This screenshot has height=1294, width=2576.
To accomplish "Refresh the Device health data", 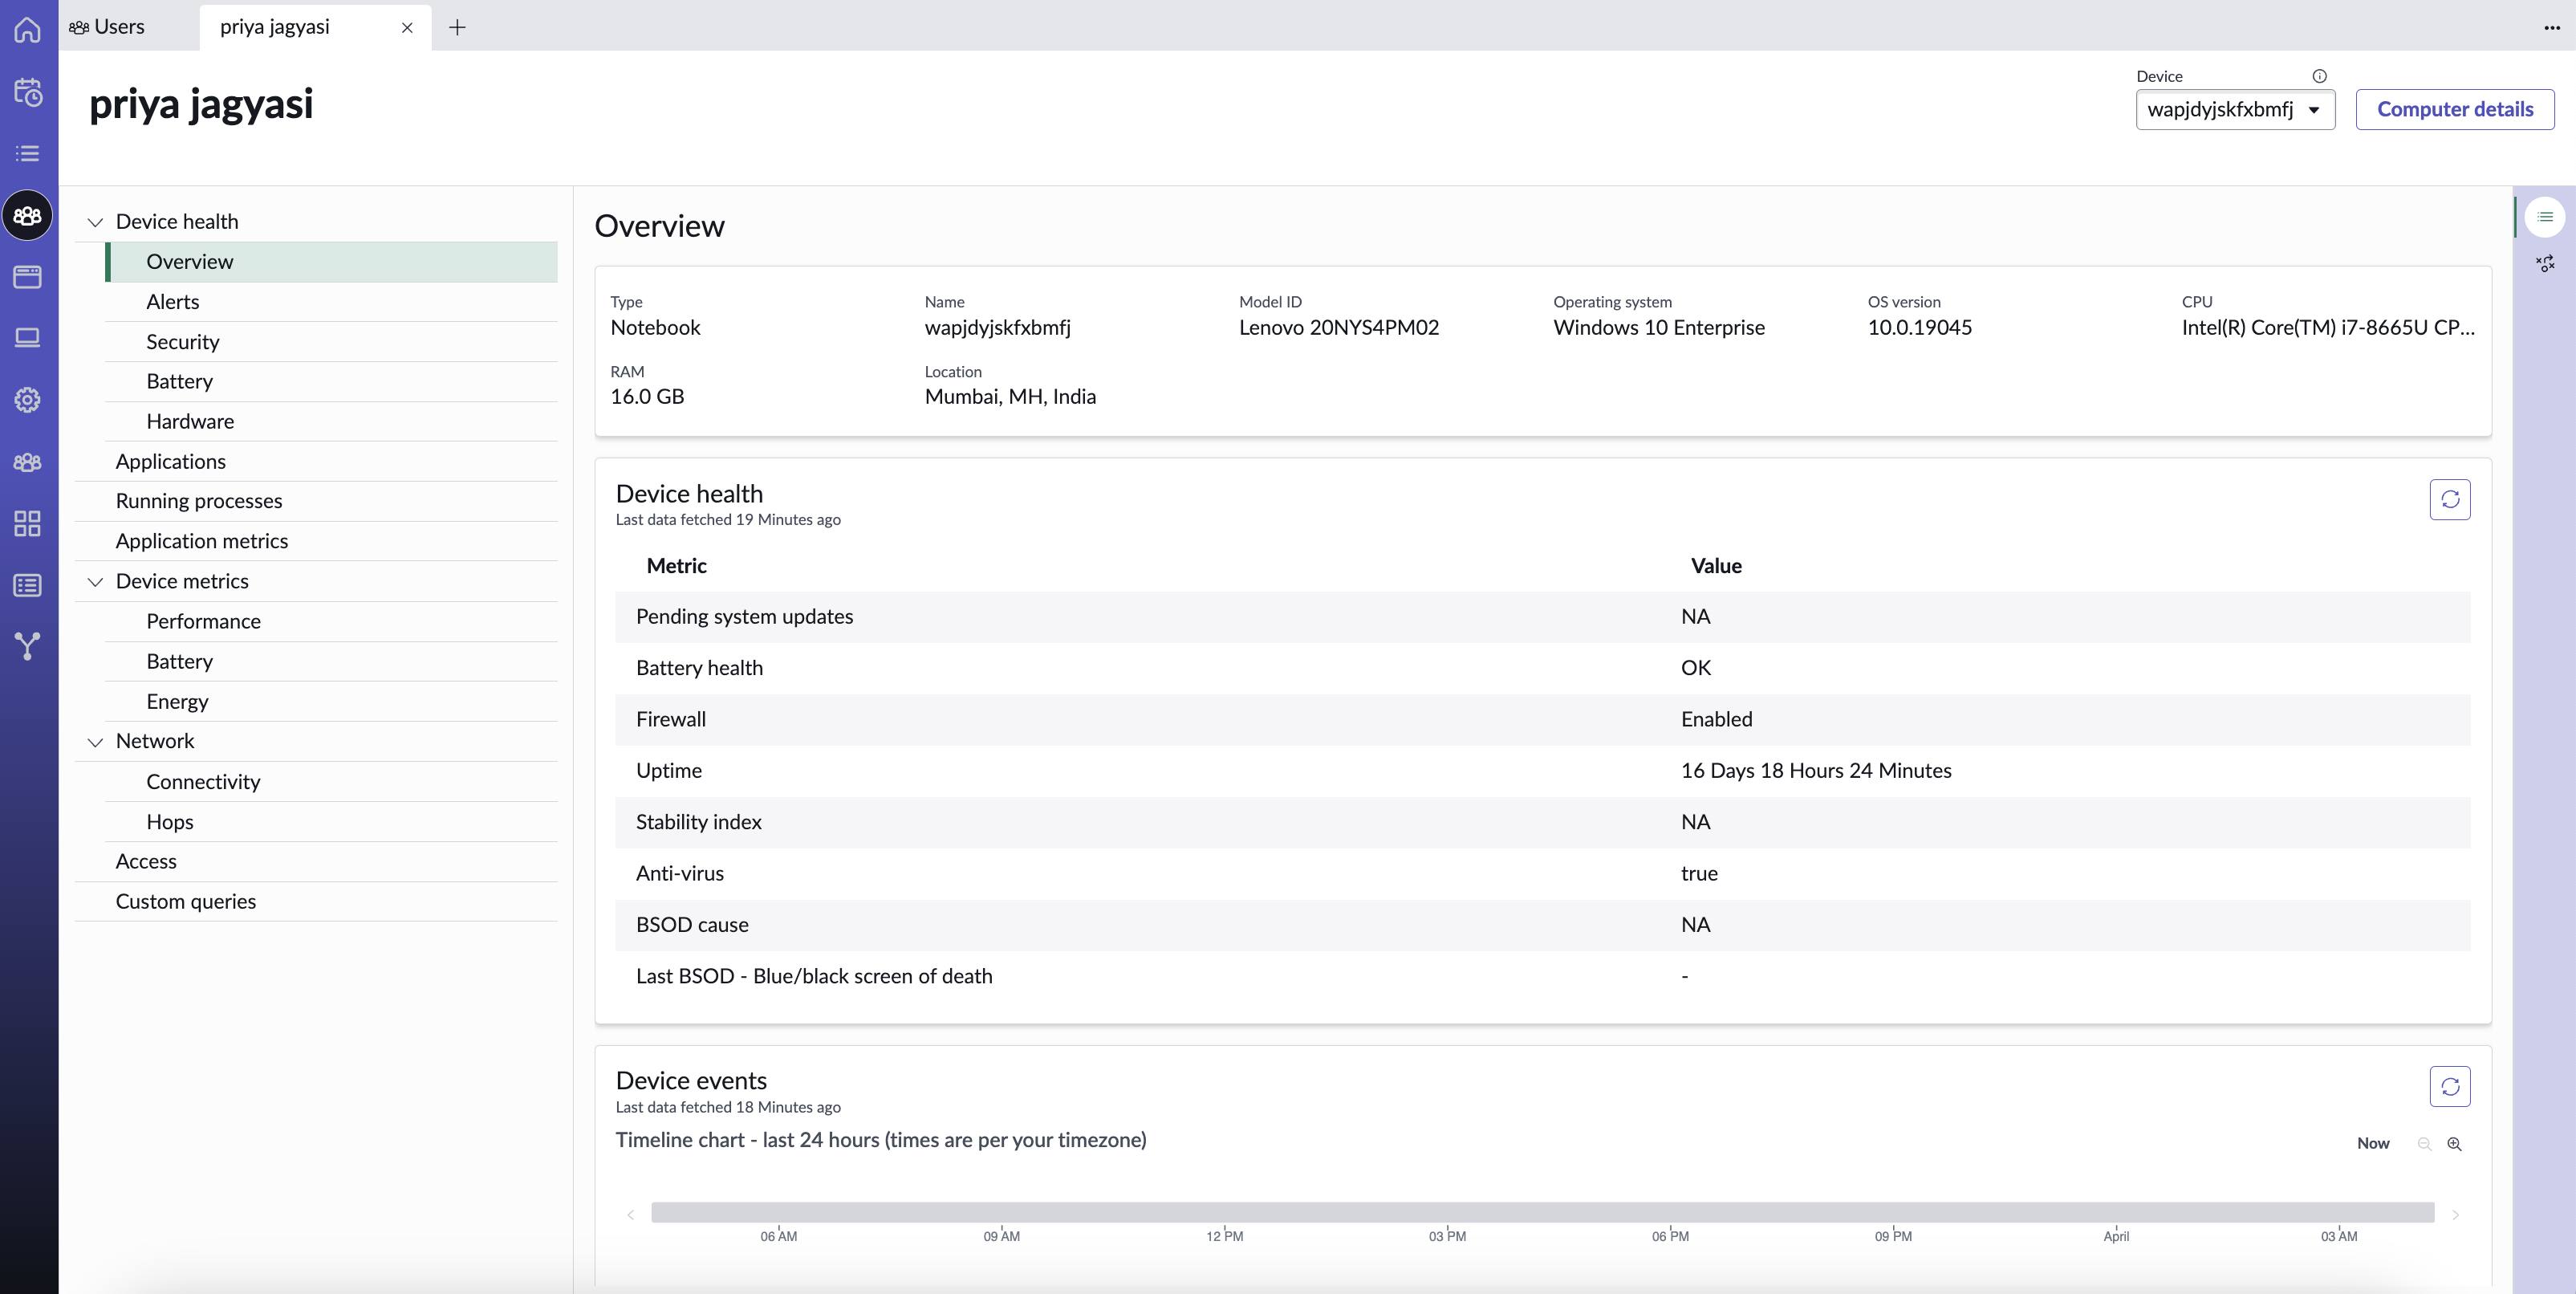I will pyautogui.click(x=2449, y=499).
